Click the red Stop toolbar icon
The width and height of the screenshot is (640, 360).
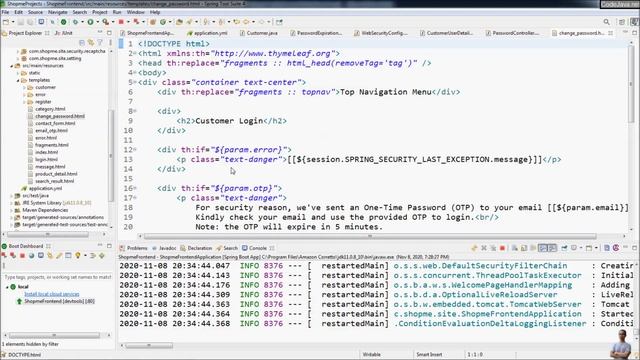[x=121, y=22]
